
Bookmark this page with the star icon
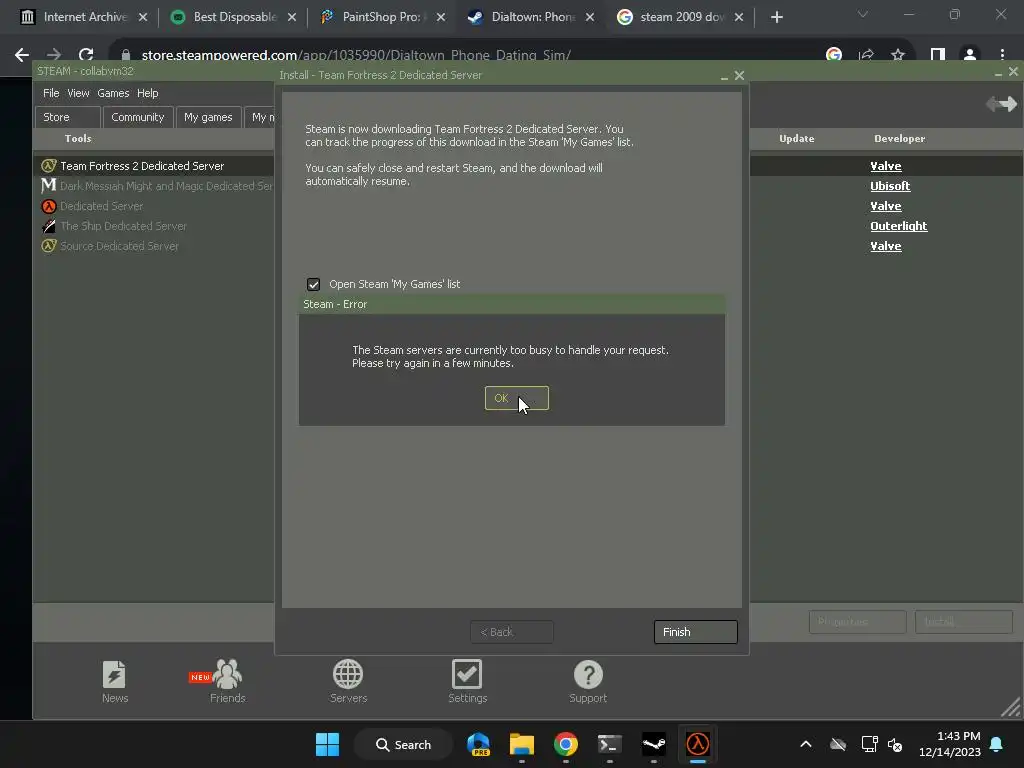pos(898,55)
